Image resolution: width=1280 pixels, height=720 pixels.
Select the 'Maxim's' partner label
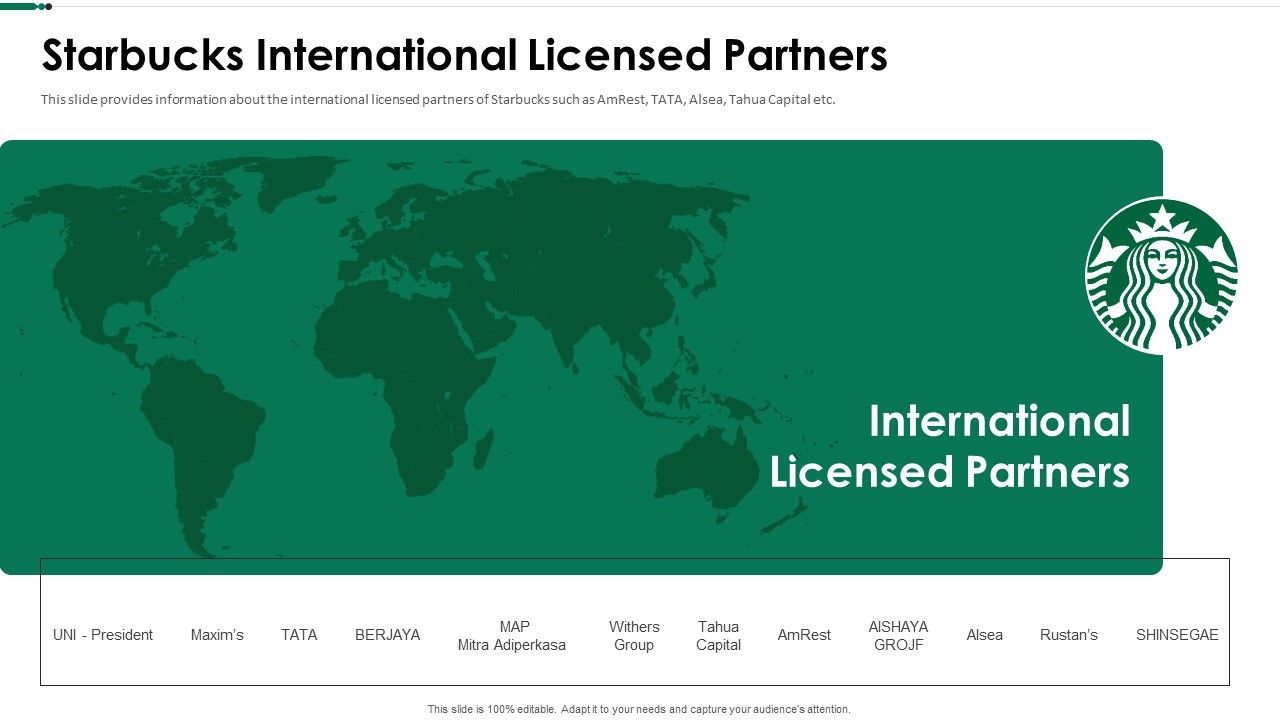pos(217,635)
